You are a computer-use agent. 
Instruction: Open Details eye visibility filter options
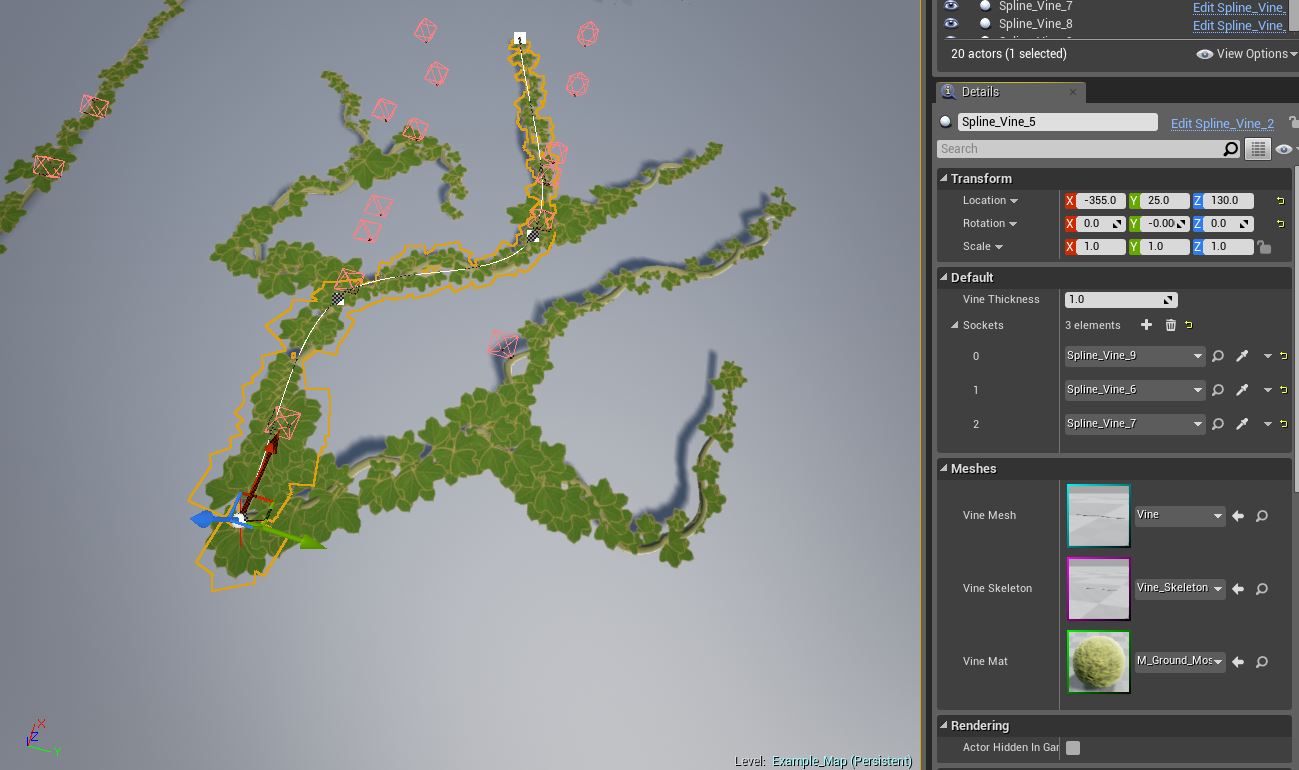coord(1285,149)
